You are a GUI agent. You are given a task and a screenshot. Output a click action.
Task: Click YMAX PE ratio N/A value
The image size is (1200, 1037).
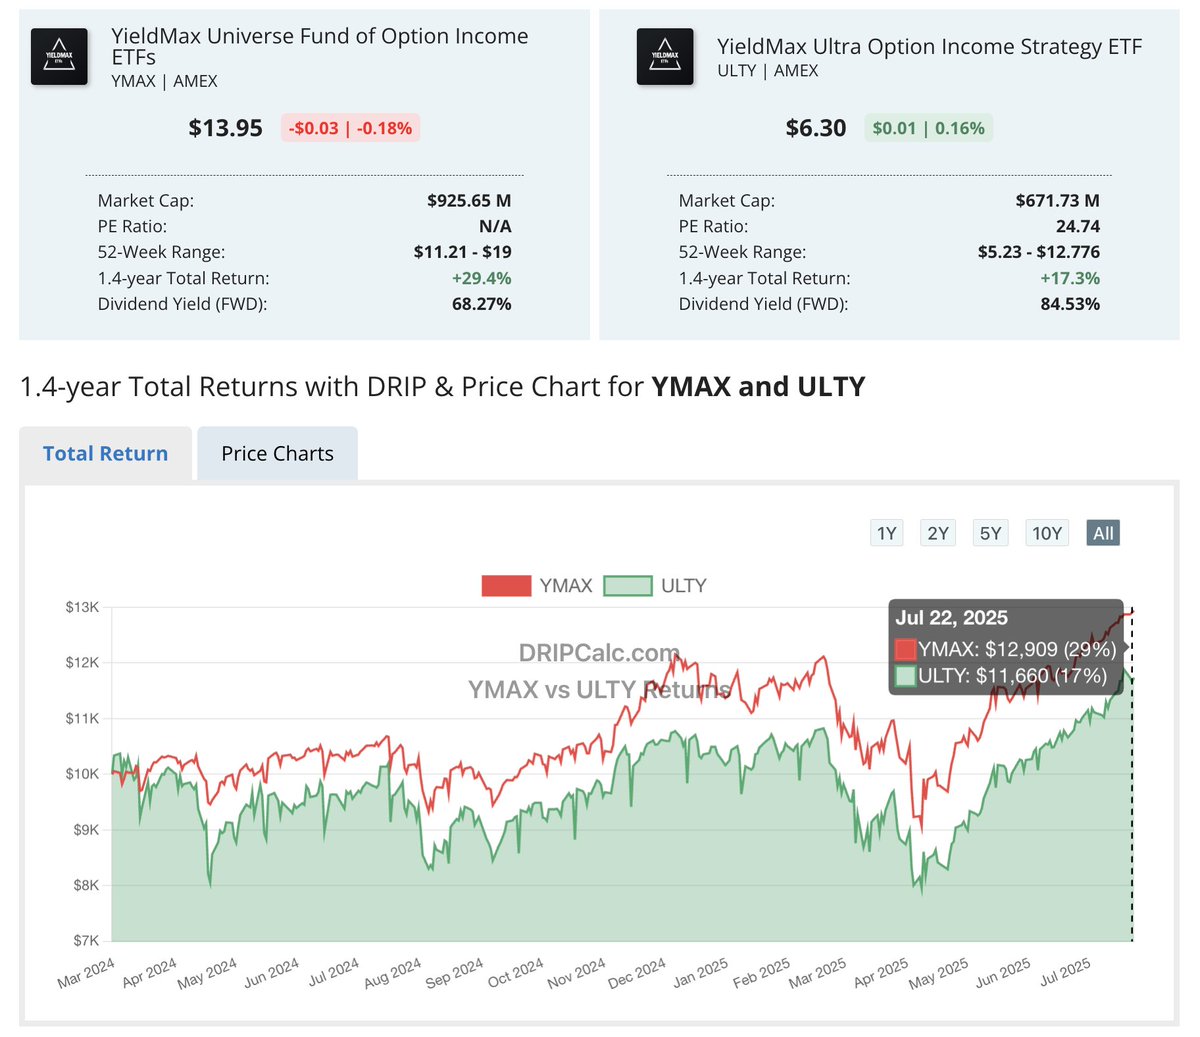click(x=495, y=226)
